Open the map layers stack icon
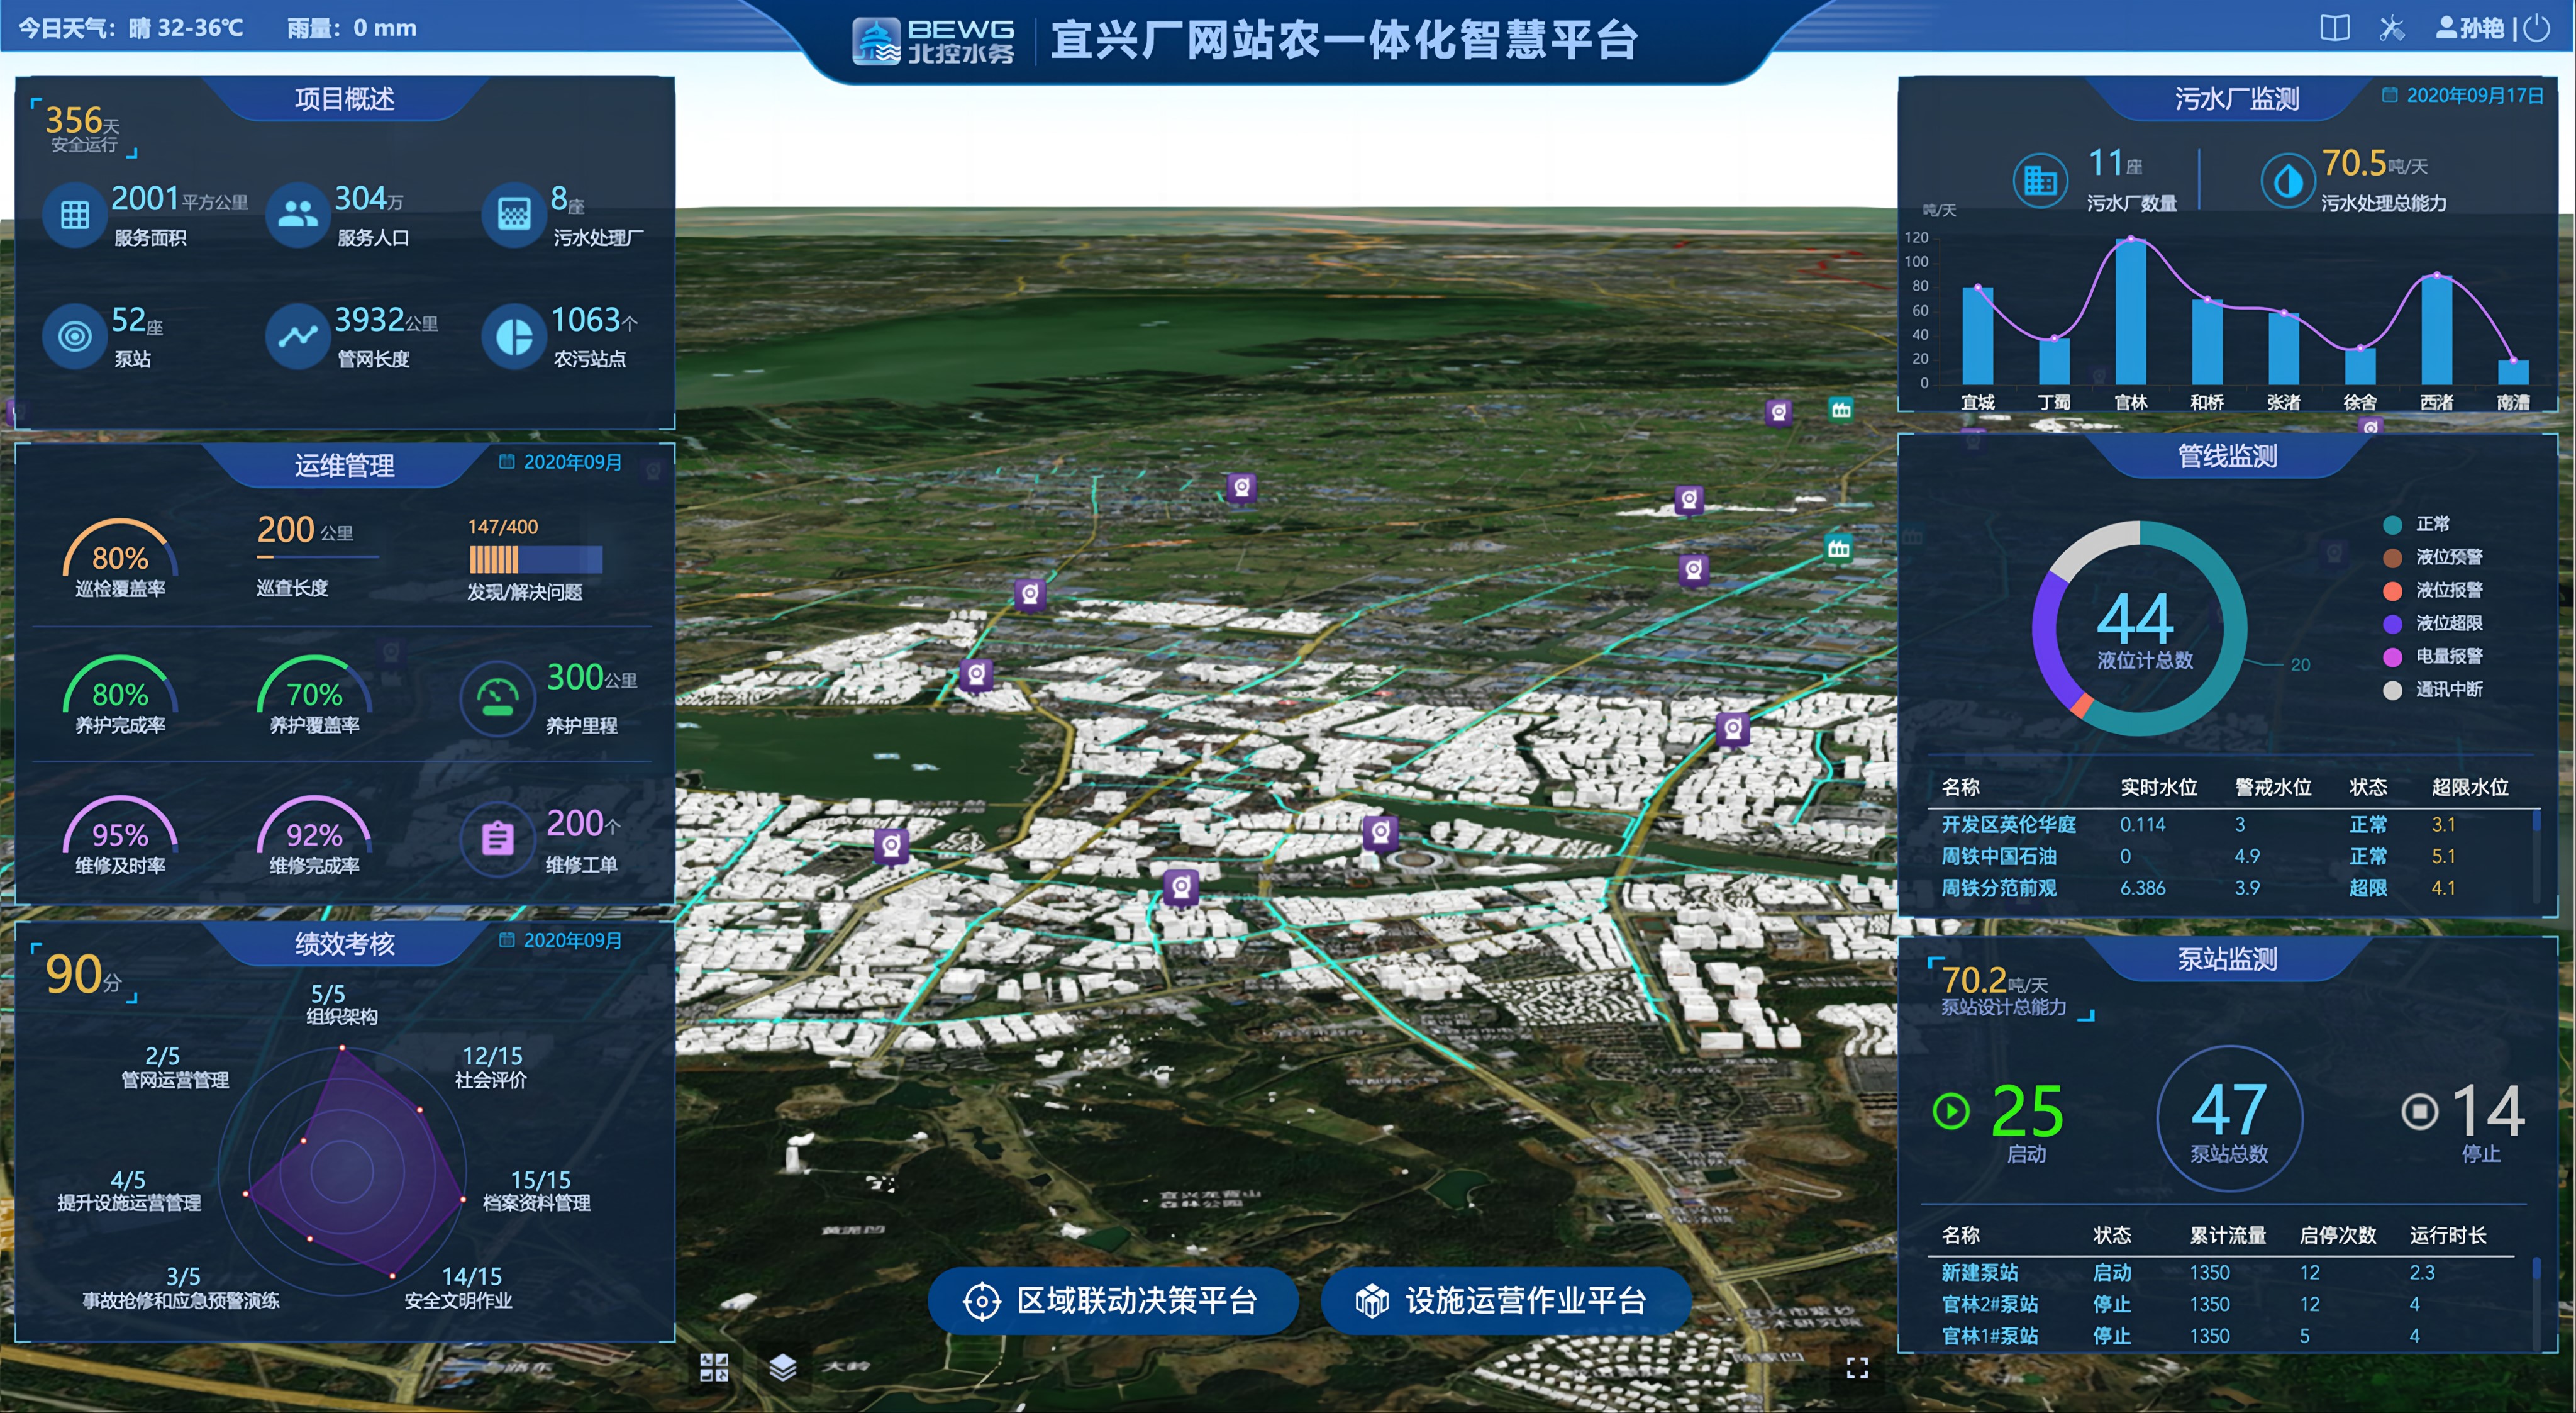2576x1413 pixels. tap(783, 1367)
